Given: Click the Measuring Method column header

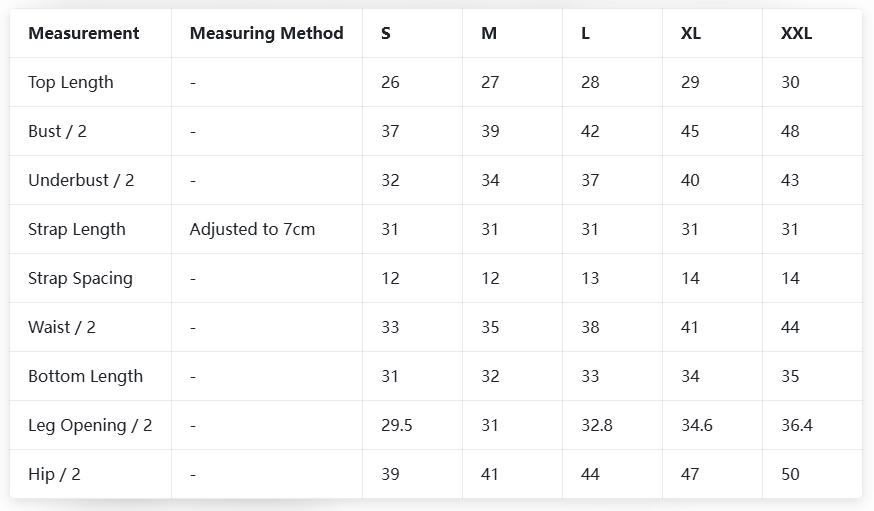Looking at the screenshot, I should (x=266, y=33).
